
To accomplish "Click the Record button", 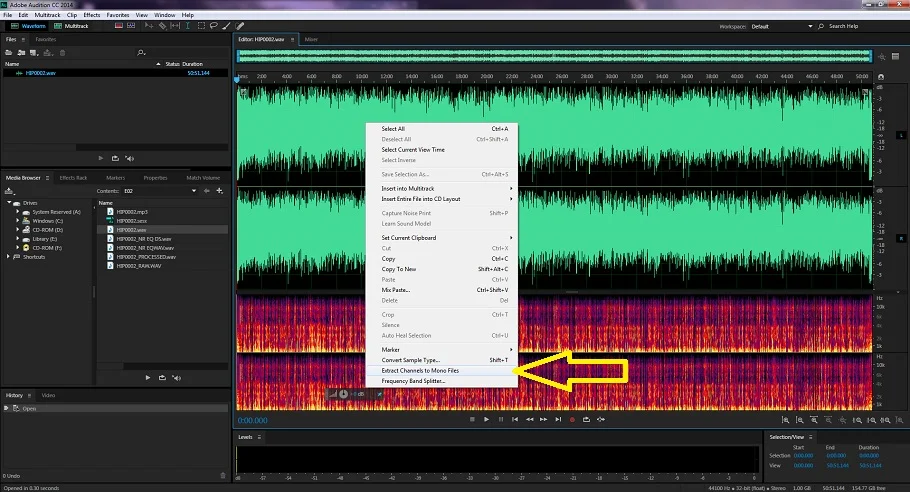I will (572, 419).
